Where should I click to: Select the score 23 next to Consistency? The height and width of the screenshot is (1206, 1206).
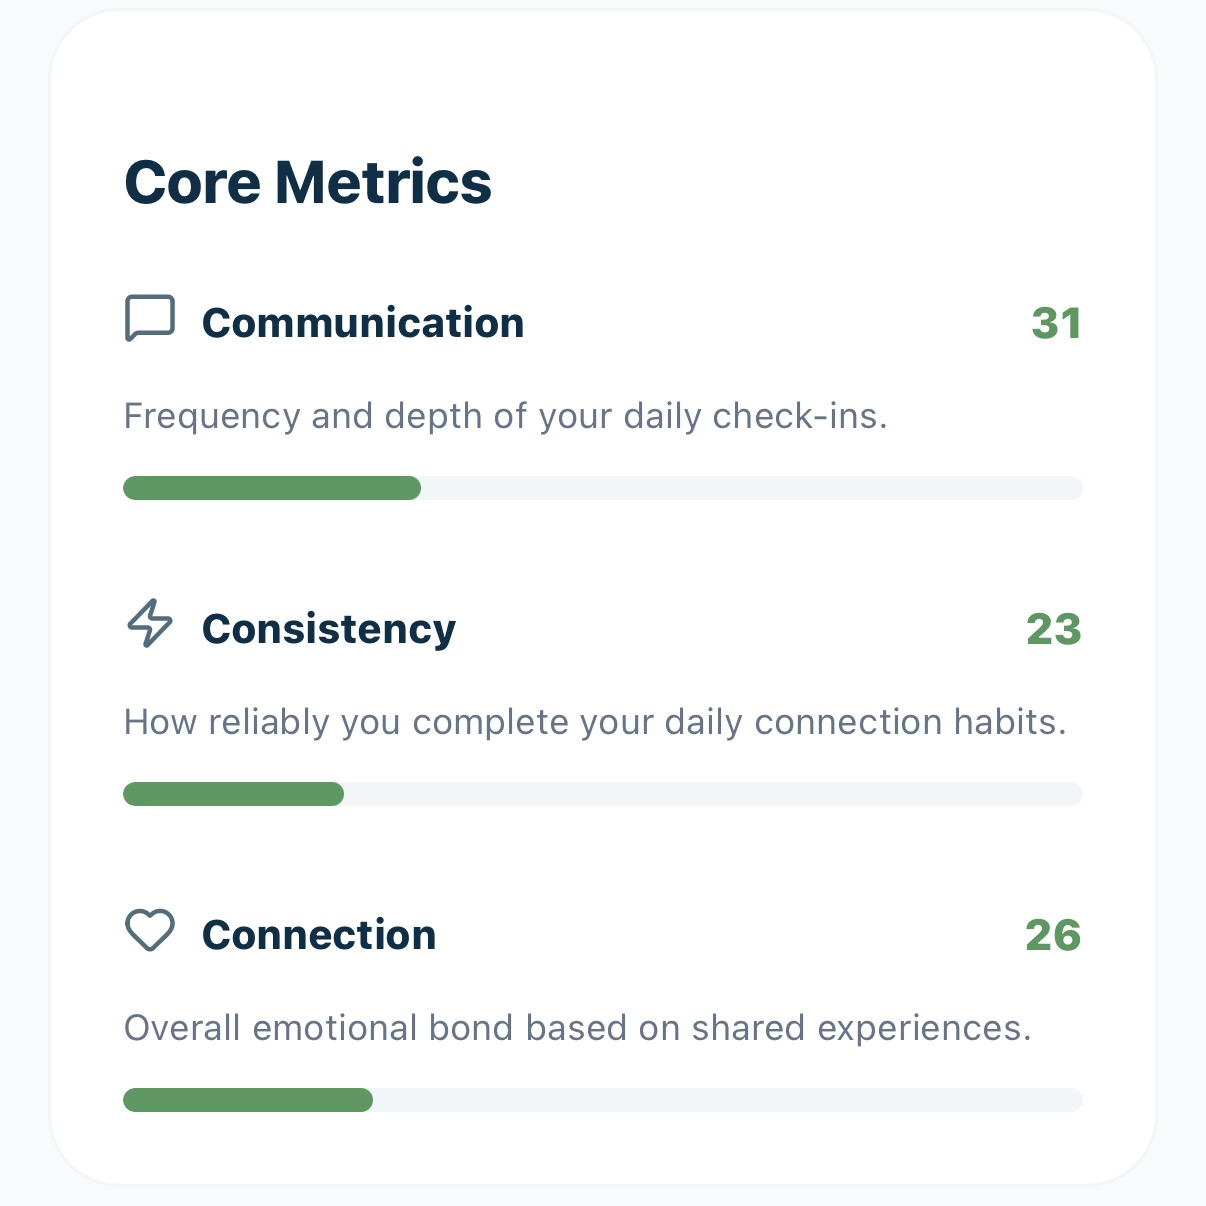click(x=1054, y=629)
